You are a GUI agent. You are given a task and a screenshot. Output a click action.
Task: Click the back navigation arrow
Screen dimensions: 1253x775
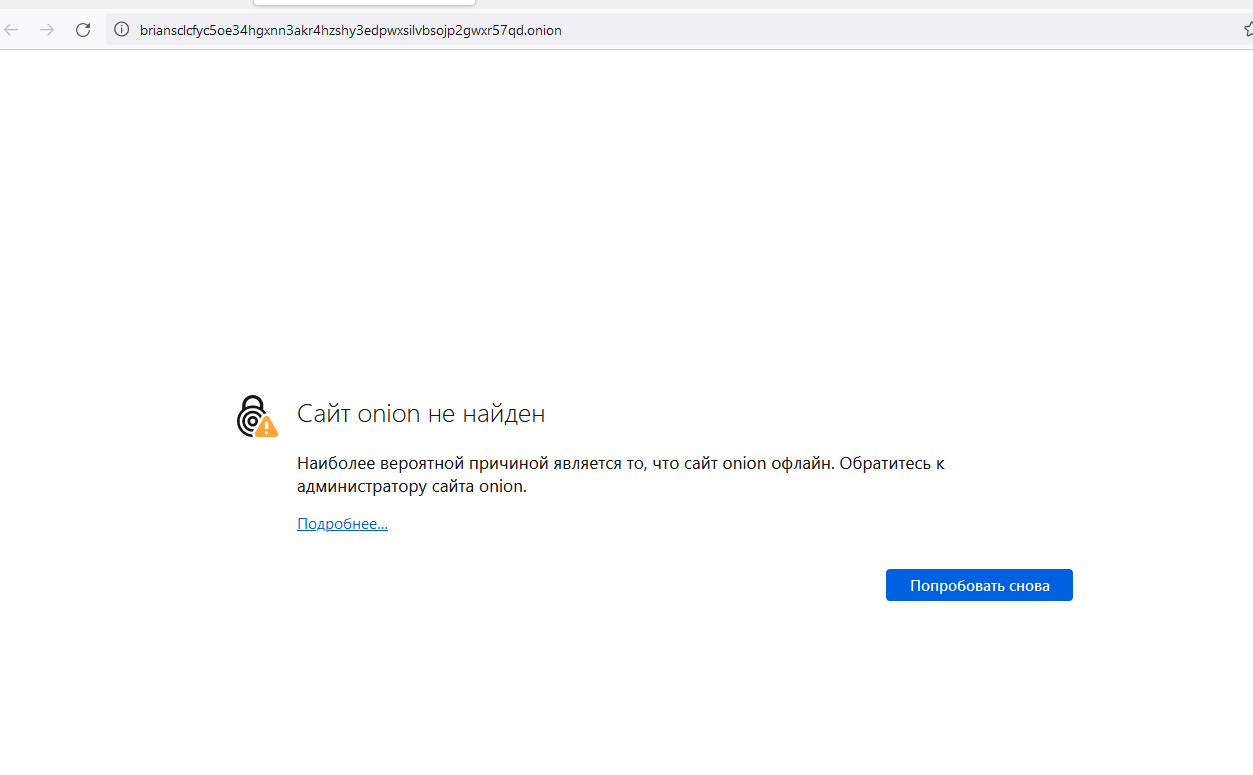pos(12,30)
